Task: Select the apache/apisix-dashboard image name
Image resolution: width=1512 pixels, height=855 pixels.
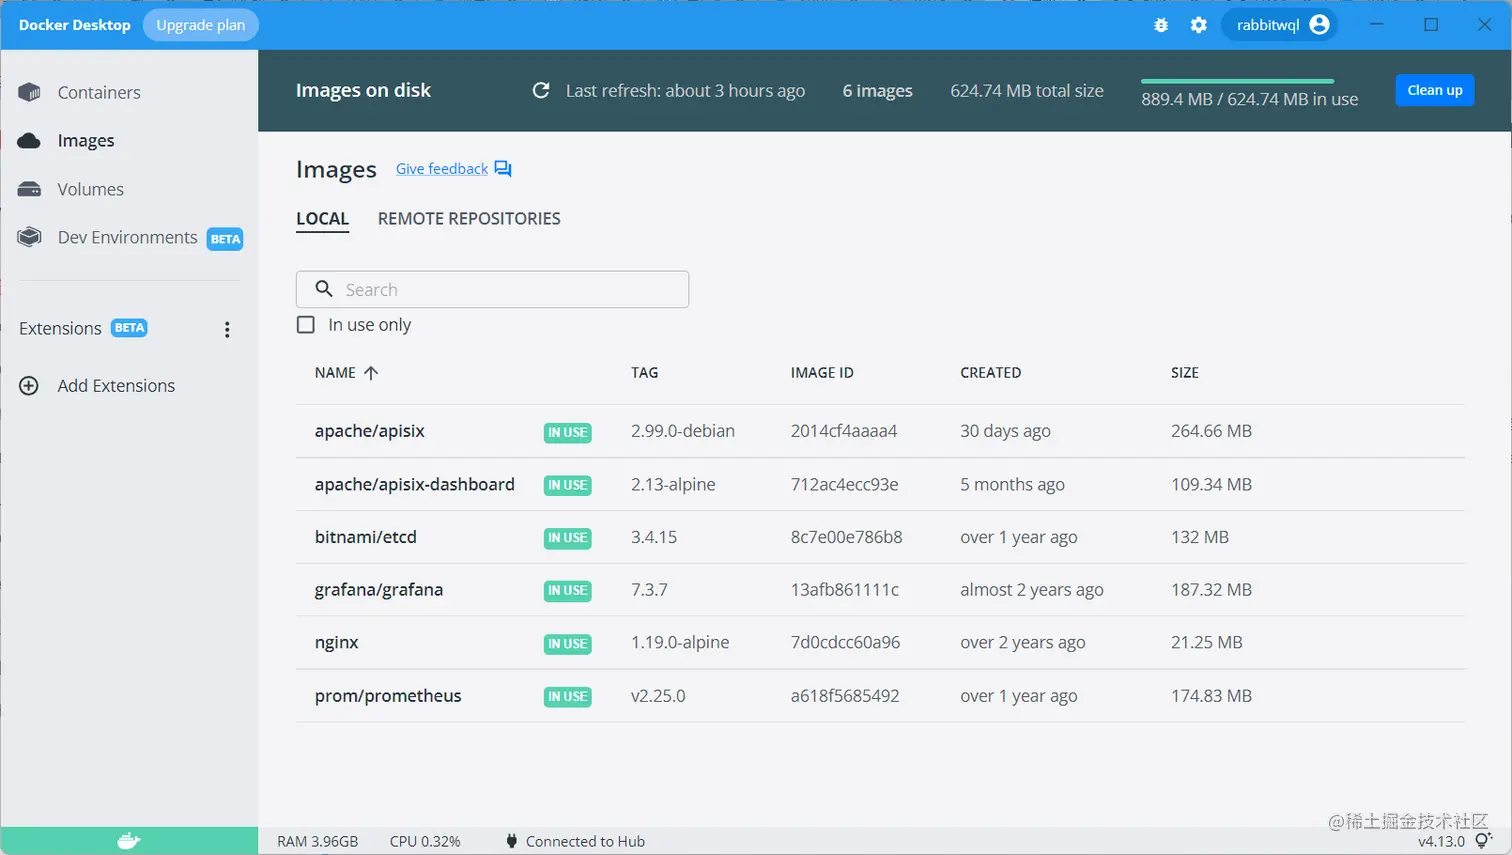Action: (414, 484)
